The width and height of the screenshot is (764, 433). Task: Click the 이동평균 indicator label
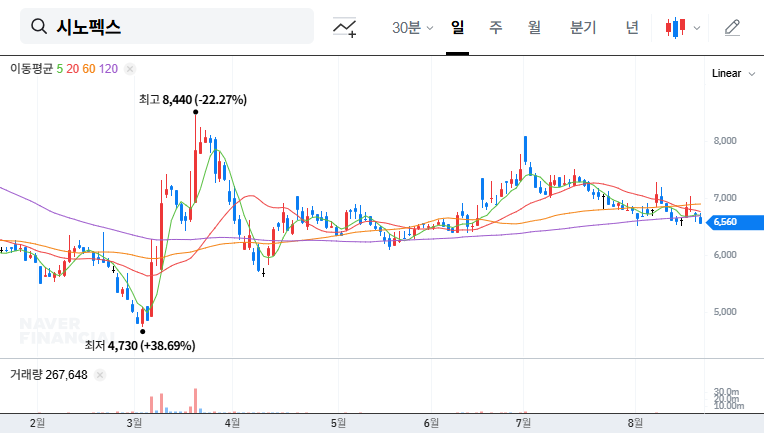[31, 69]
